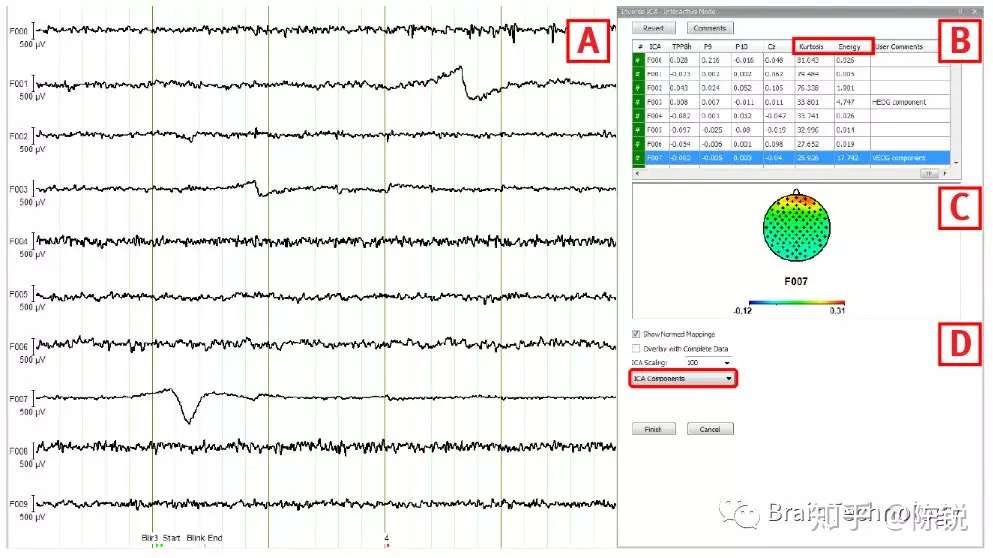Click the table's right scroll arrow
Viewport: 993px width, 558px height.
[x=945, y=173]
